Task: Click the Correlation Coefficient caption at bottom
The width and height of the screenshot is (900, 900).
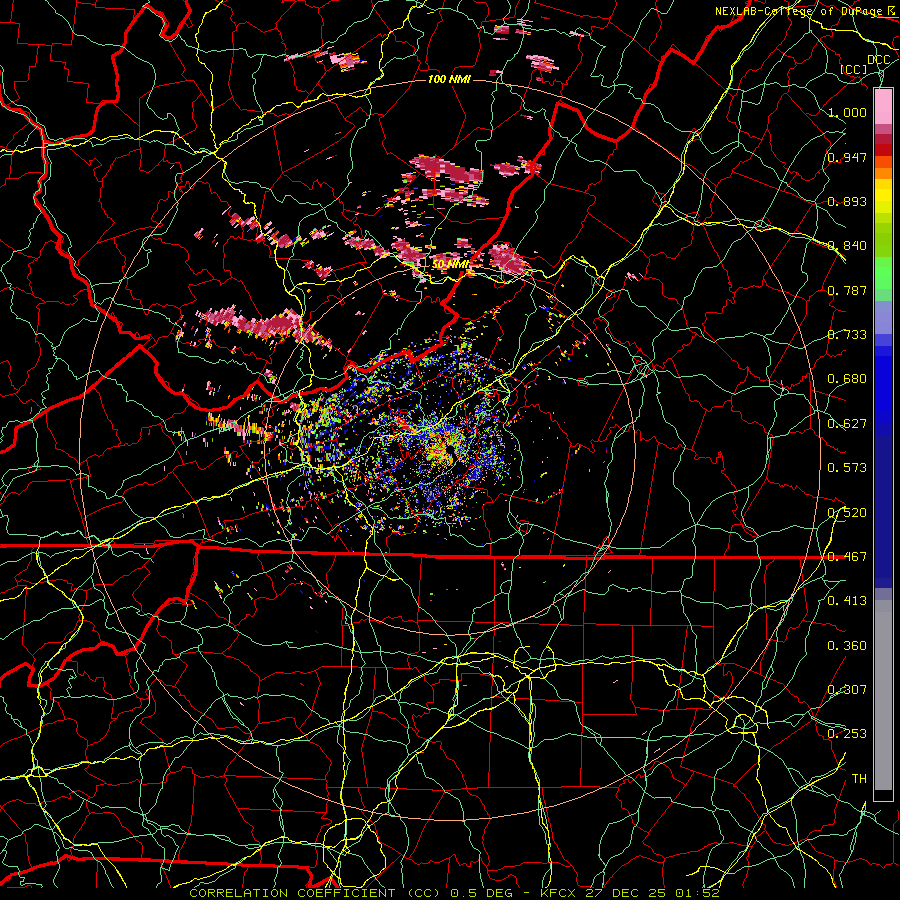Action: point(314,893)
